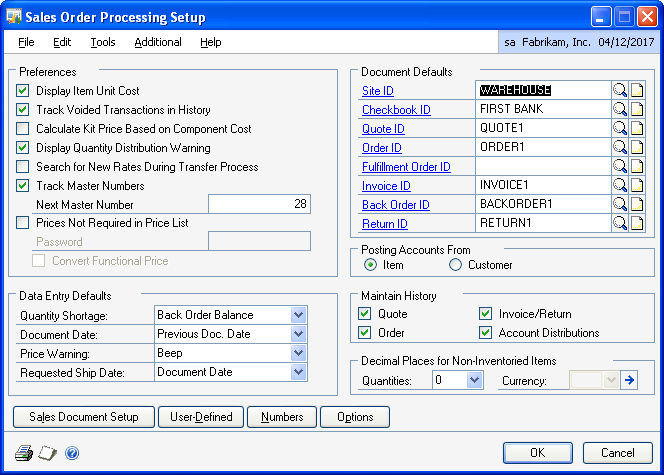Click the User-Defined button
Image resolution: width=664 pixels, height=475 pixels.
(x=201, y=417)
